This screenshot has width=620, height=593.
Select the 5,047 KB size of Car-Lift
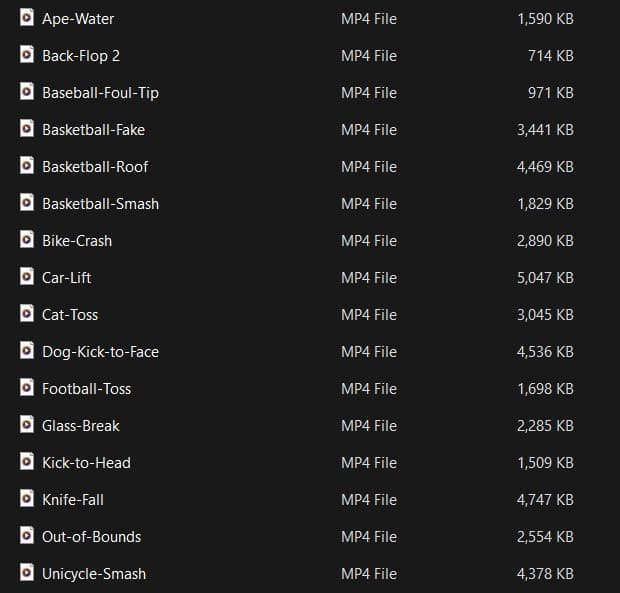pos(545,278)
